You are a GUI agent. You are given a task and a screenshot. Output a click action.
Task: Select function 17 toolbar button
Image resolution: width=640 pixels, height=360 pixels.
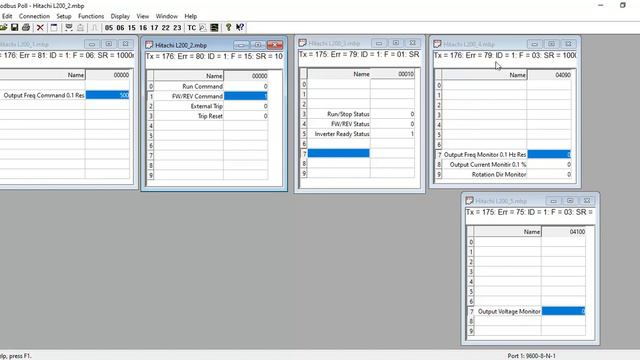coord(154,28)
